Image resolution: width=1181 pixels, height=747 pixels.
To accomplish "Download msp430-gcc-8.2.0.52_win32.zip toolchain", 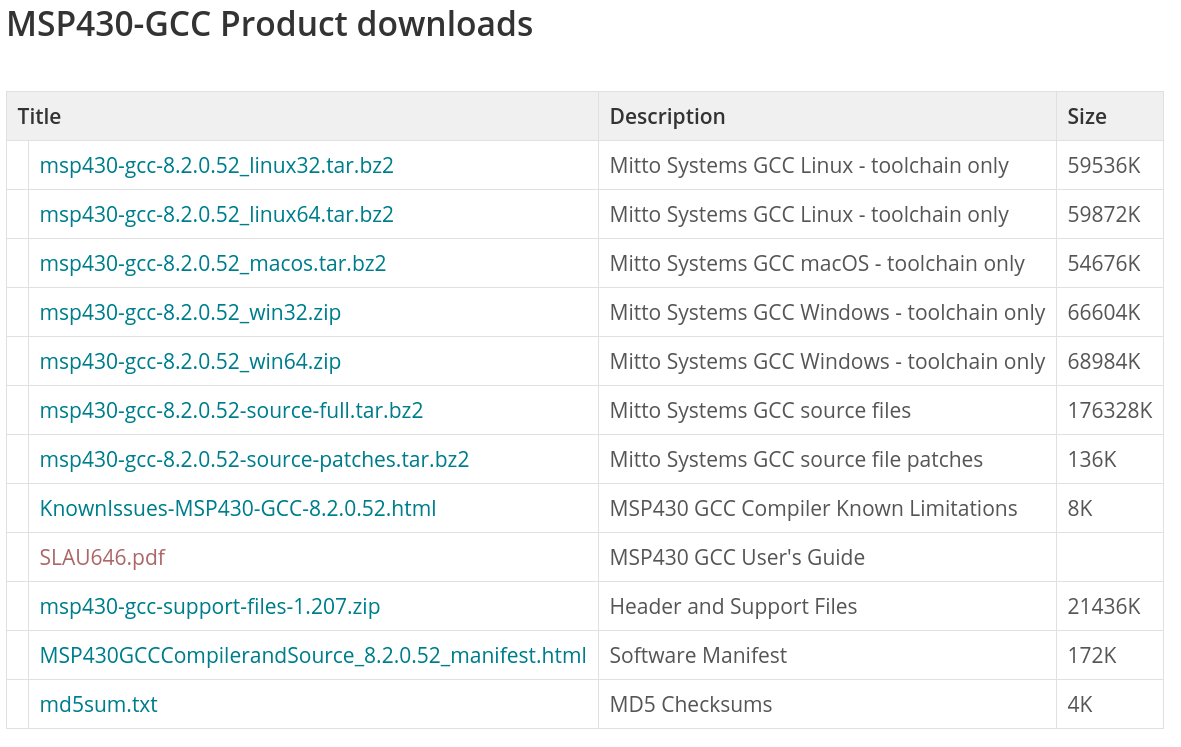I will click(190, 312).
